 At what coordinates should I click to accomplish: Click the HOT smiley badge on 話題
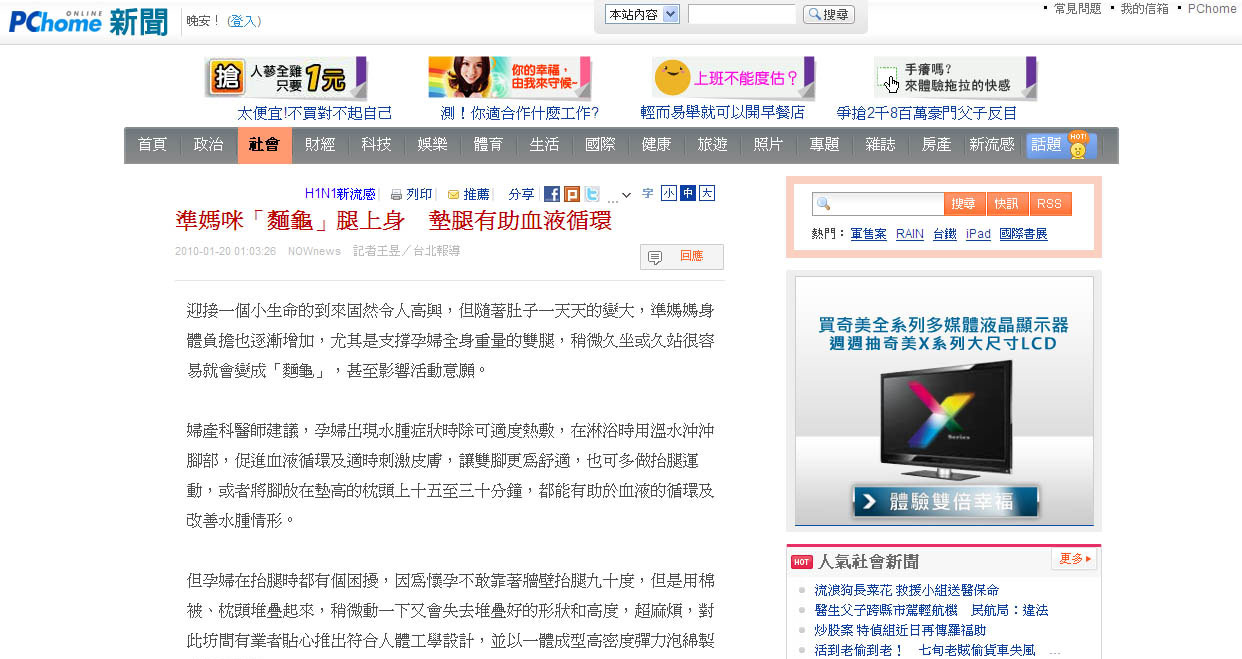(x=1078, y=145)
